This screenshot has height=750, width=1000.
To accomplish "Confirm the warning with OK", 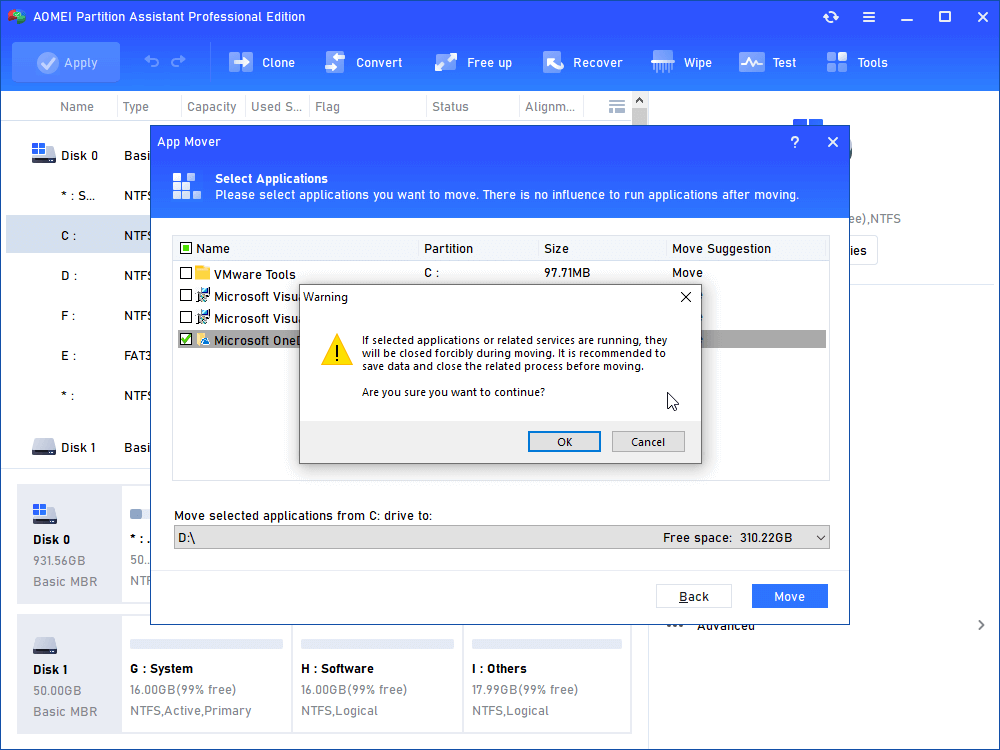I will click(564, 442).
